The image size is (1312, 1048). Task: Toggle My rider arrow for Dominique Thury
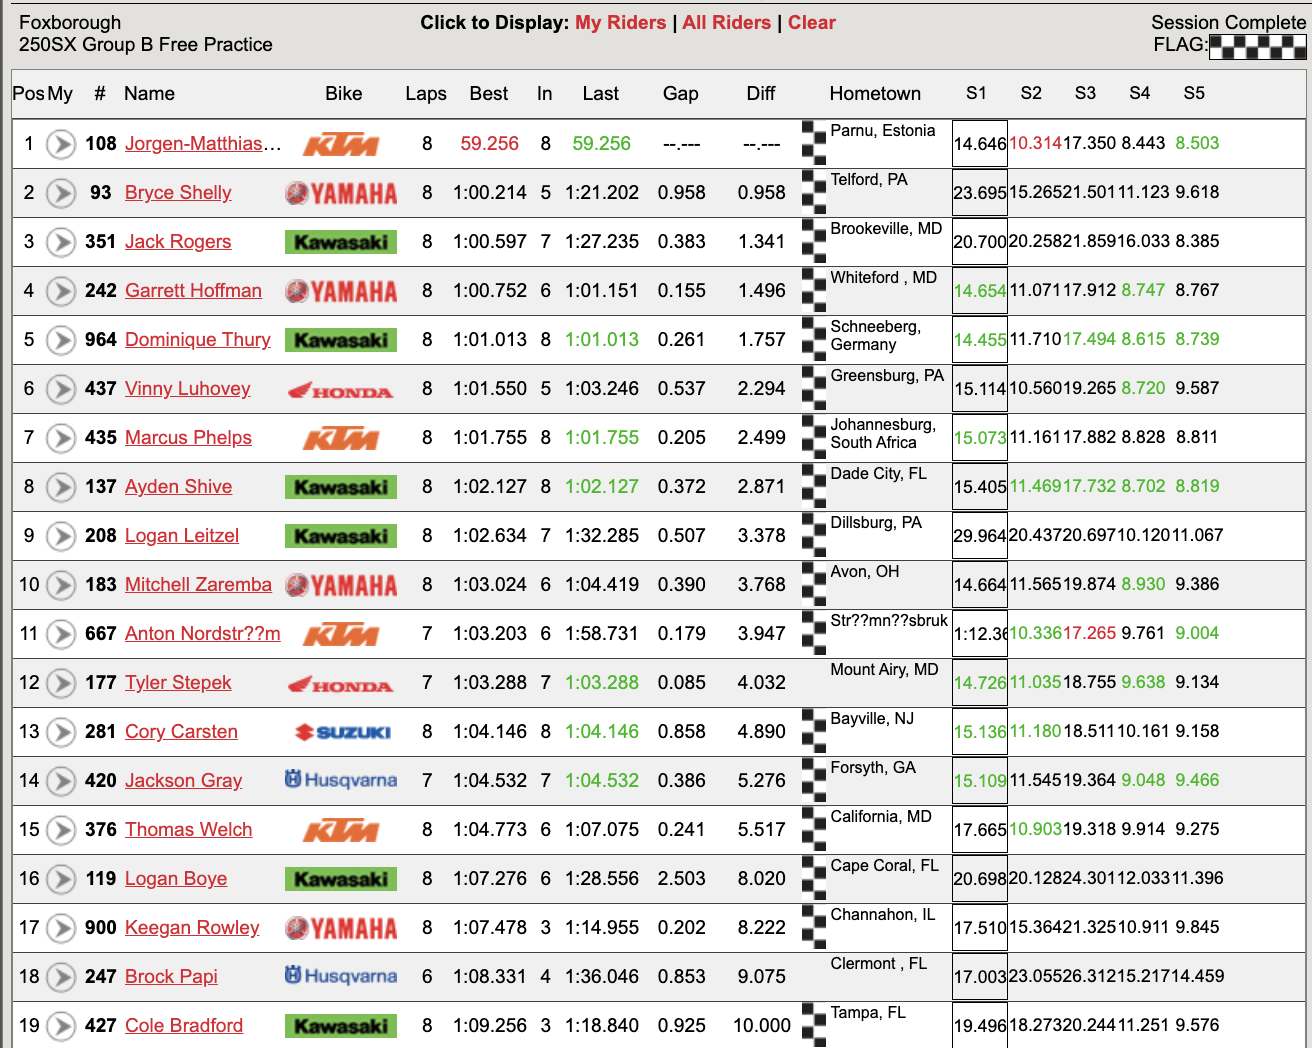[61, 340]
